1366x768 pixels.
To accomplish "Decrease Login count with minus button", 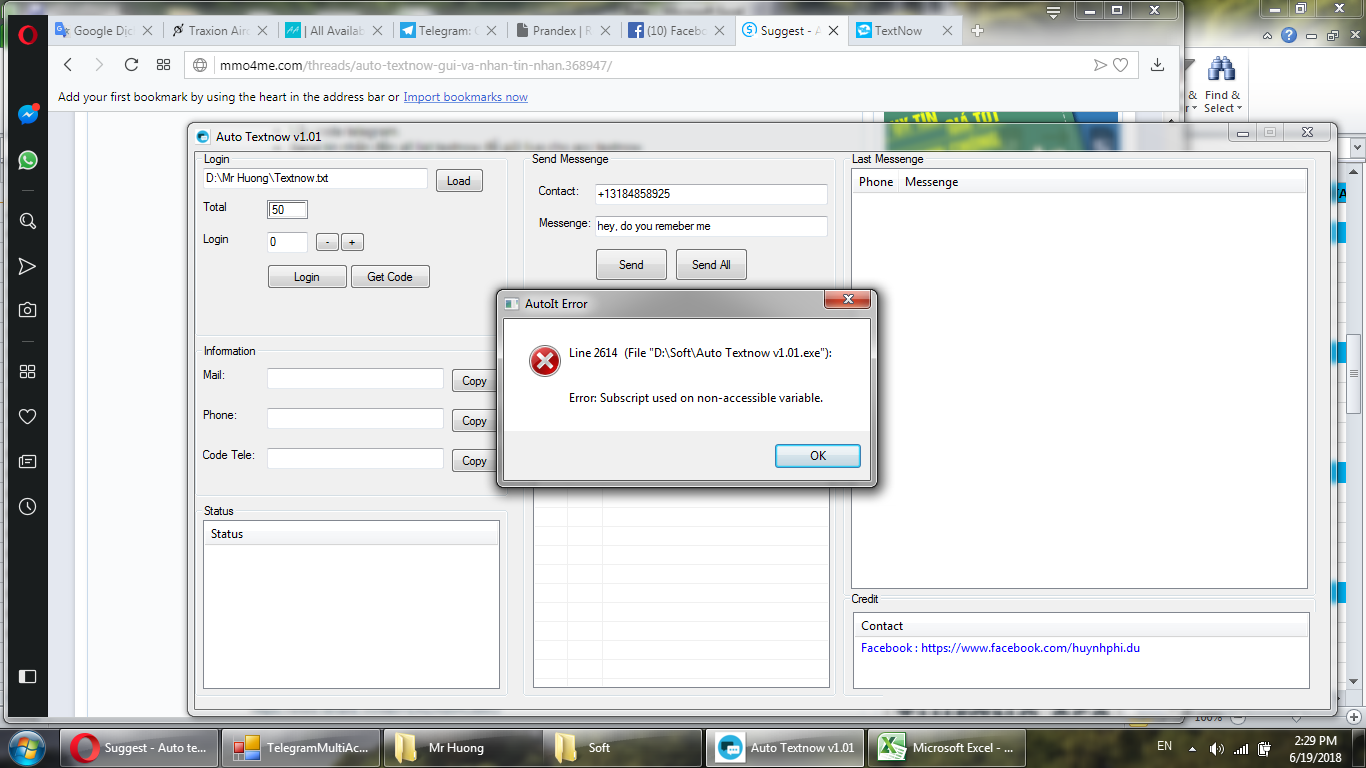I will pyautogui.click(x=327, y=242).
